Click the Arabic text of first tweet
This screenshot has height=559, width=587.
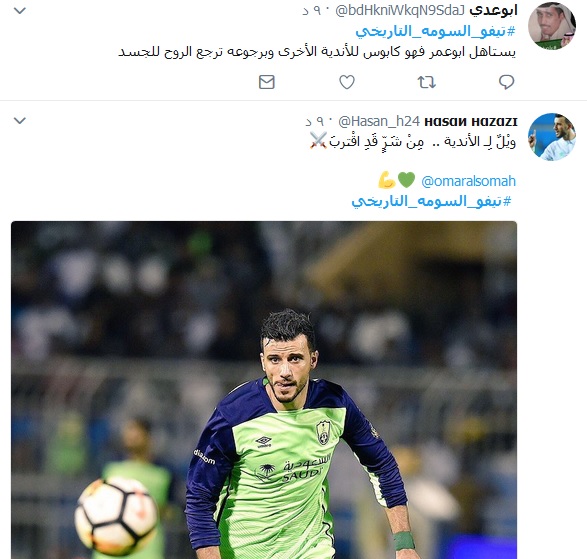point(317,52)
